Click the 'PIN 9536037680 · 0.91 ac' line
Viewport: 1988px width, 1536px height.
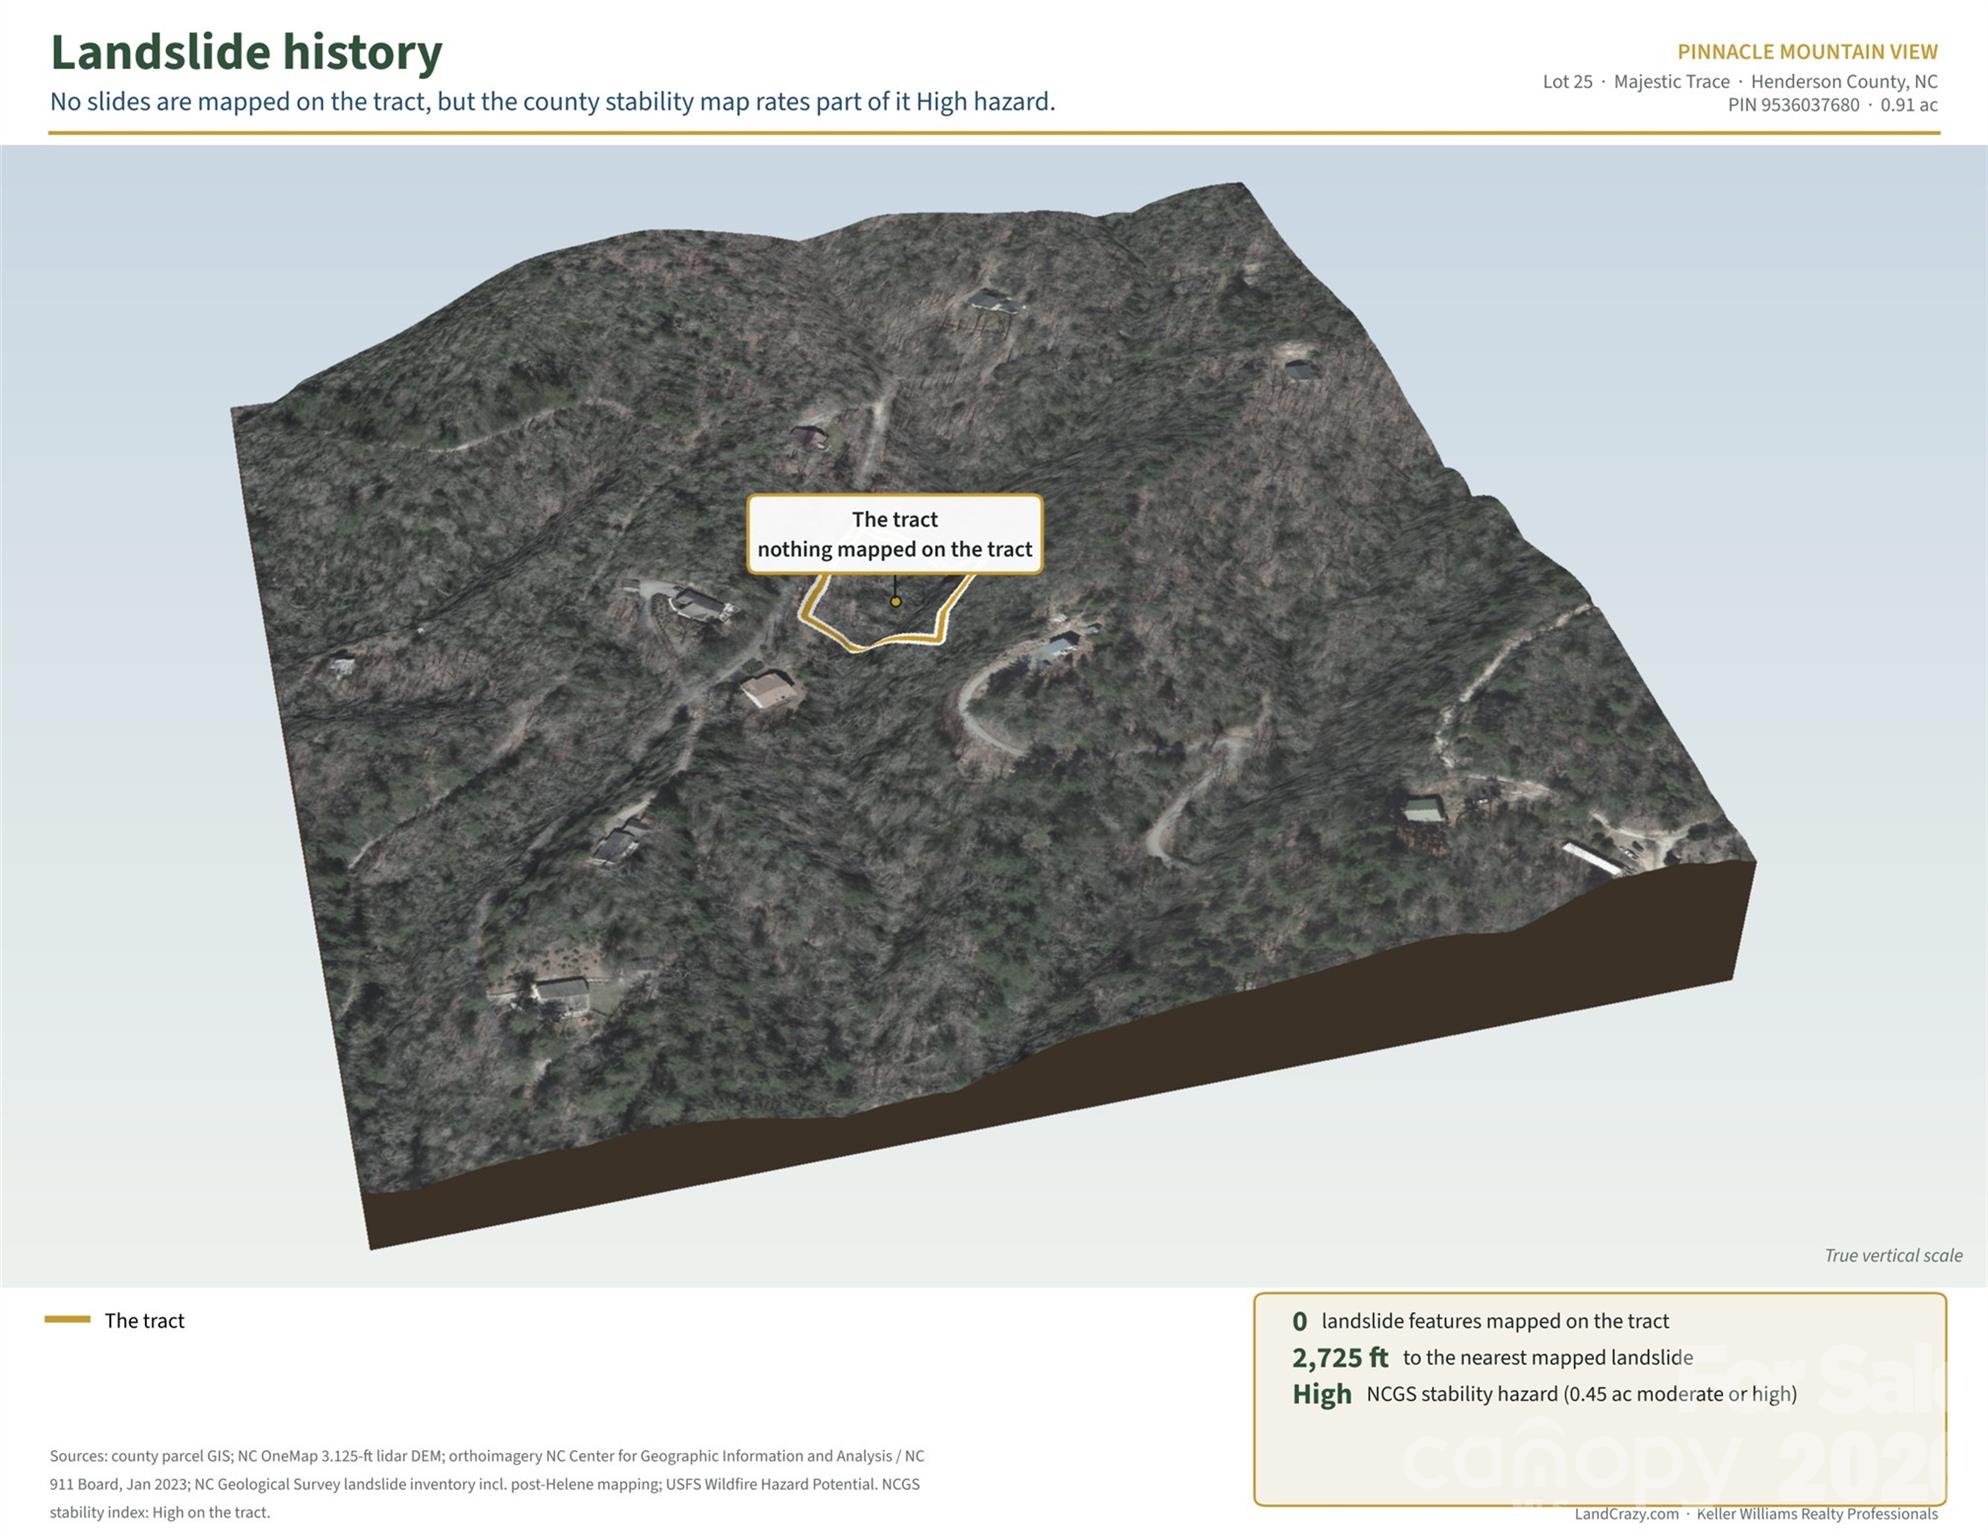pos(1832,105)
